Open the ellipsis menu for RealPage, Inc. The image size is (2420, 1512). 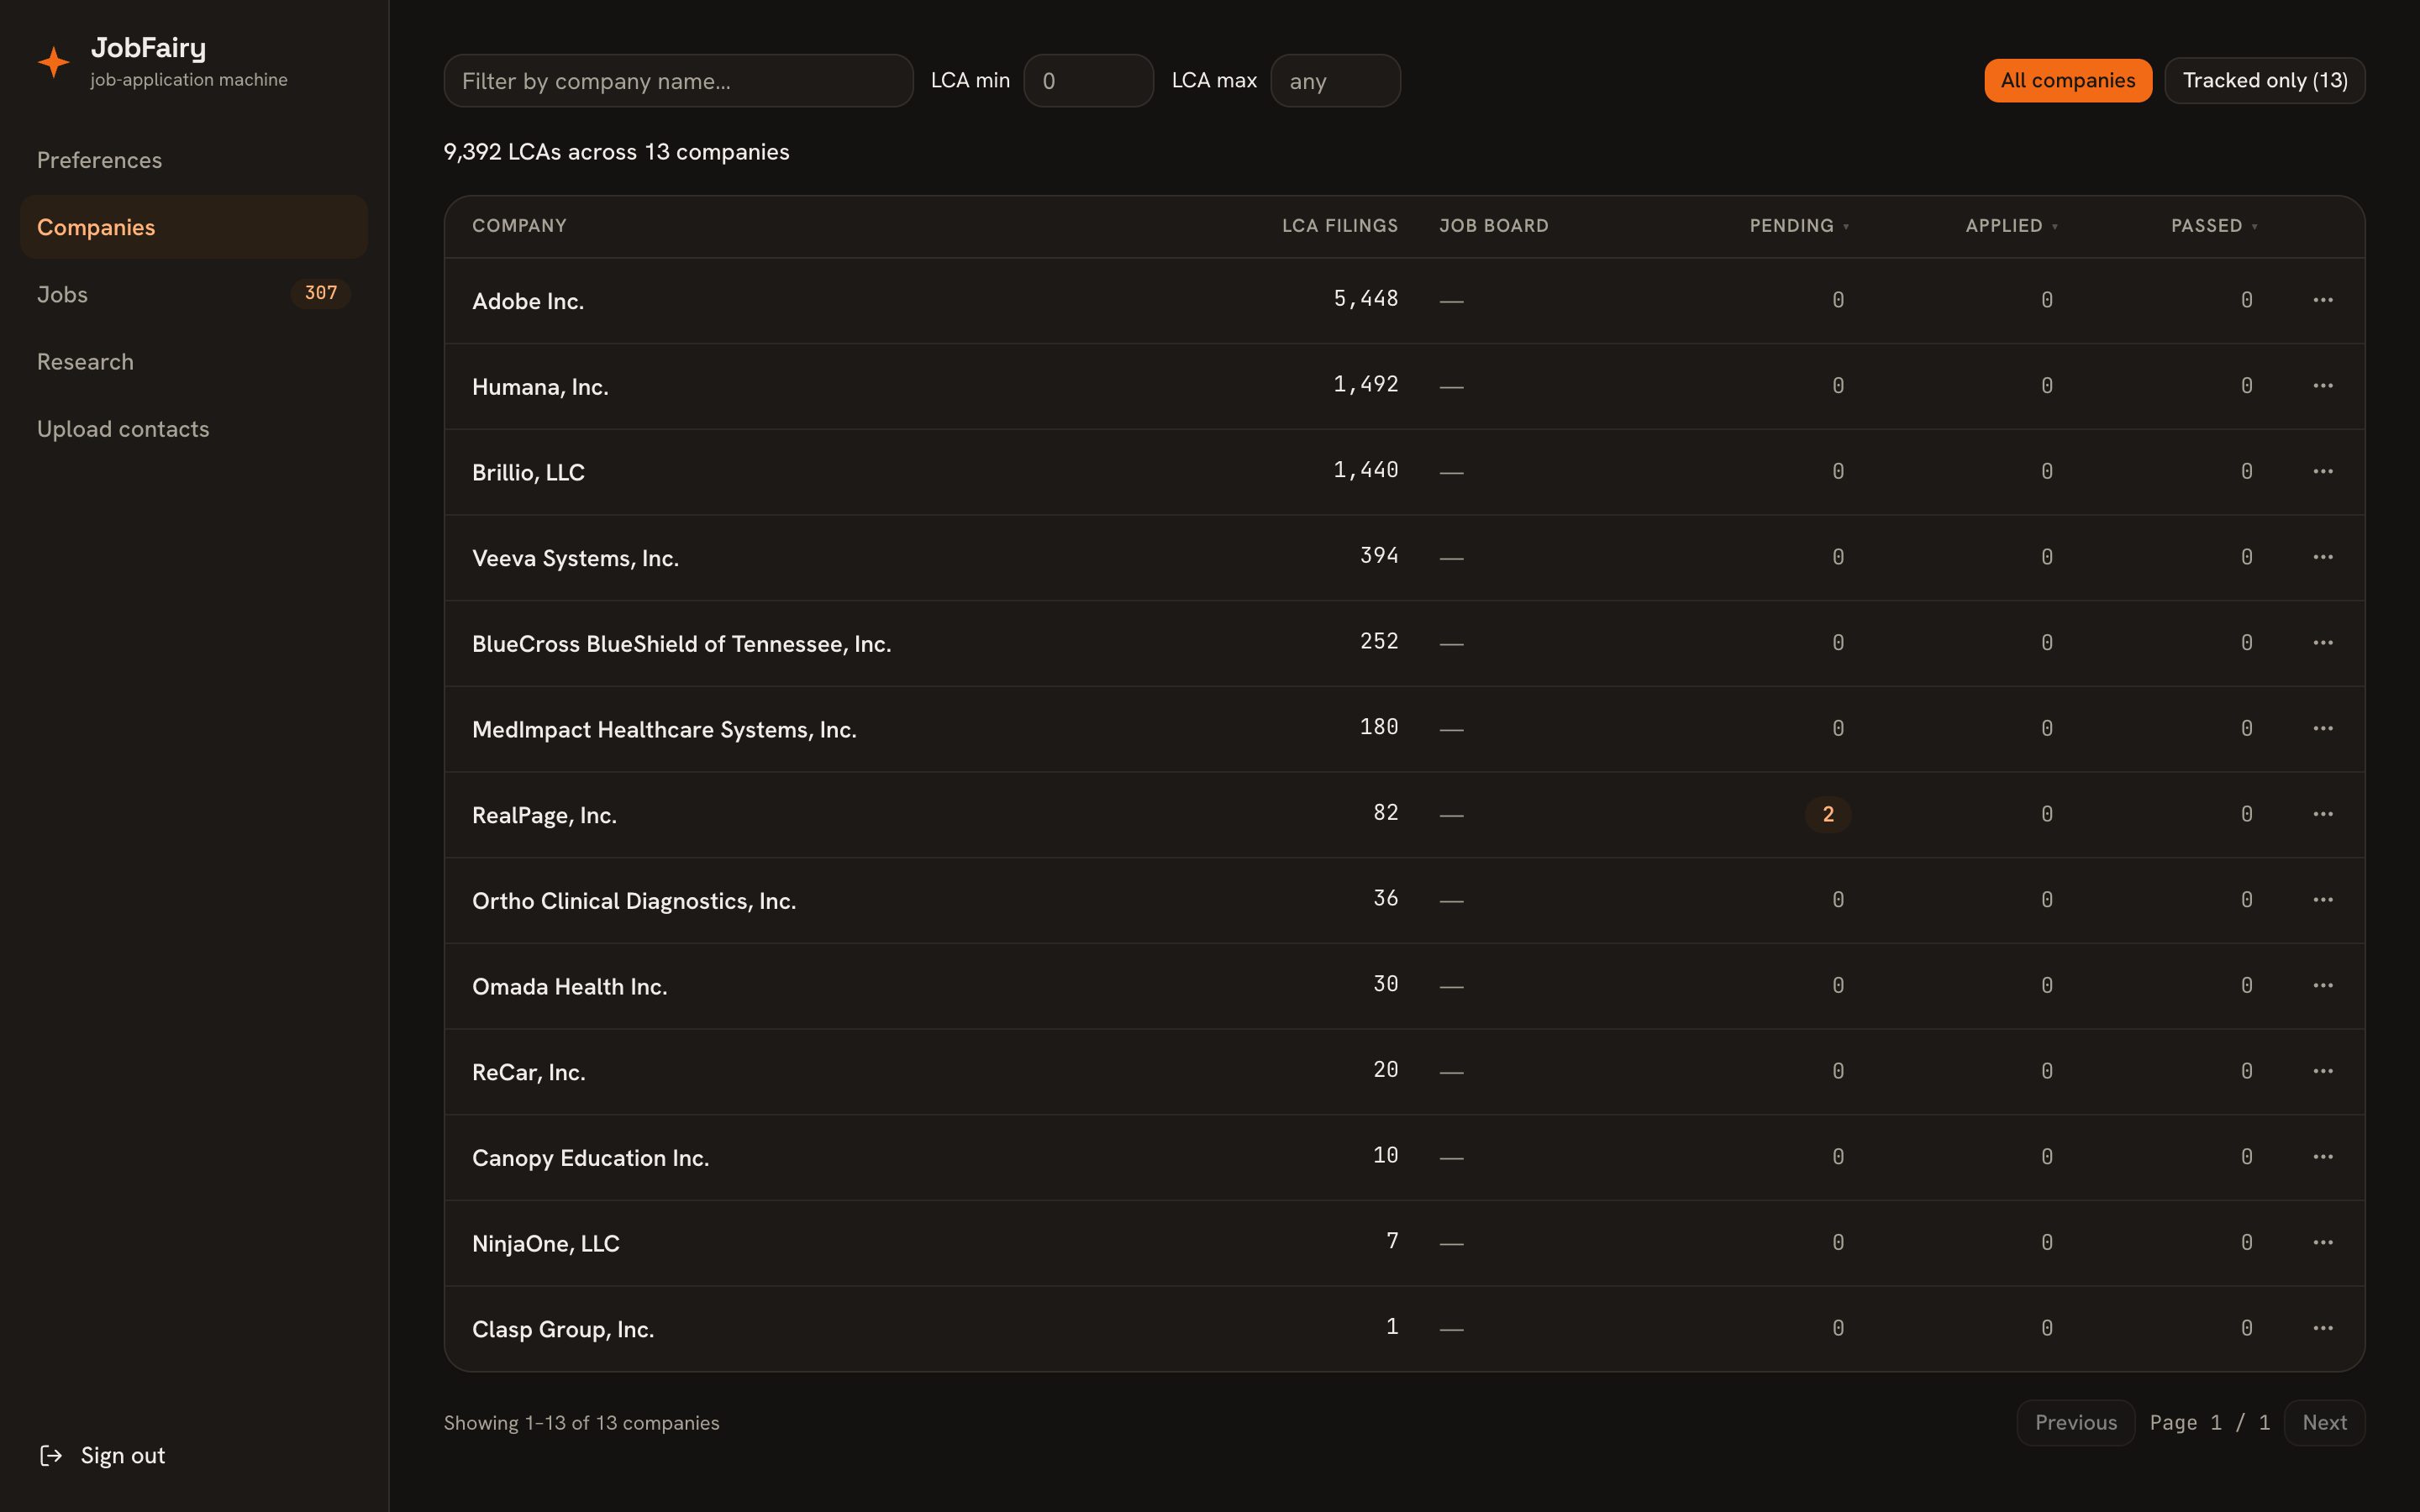pos(2322,814)
